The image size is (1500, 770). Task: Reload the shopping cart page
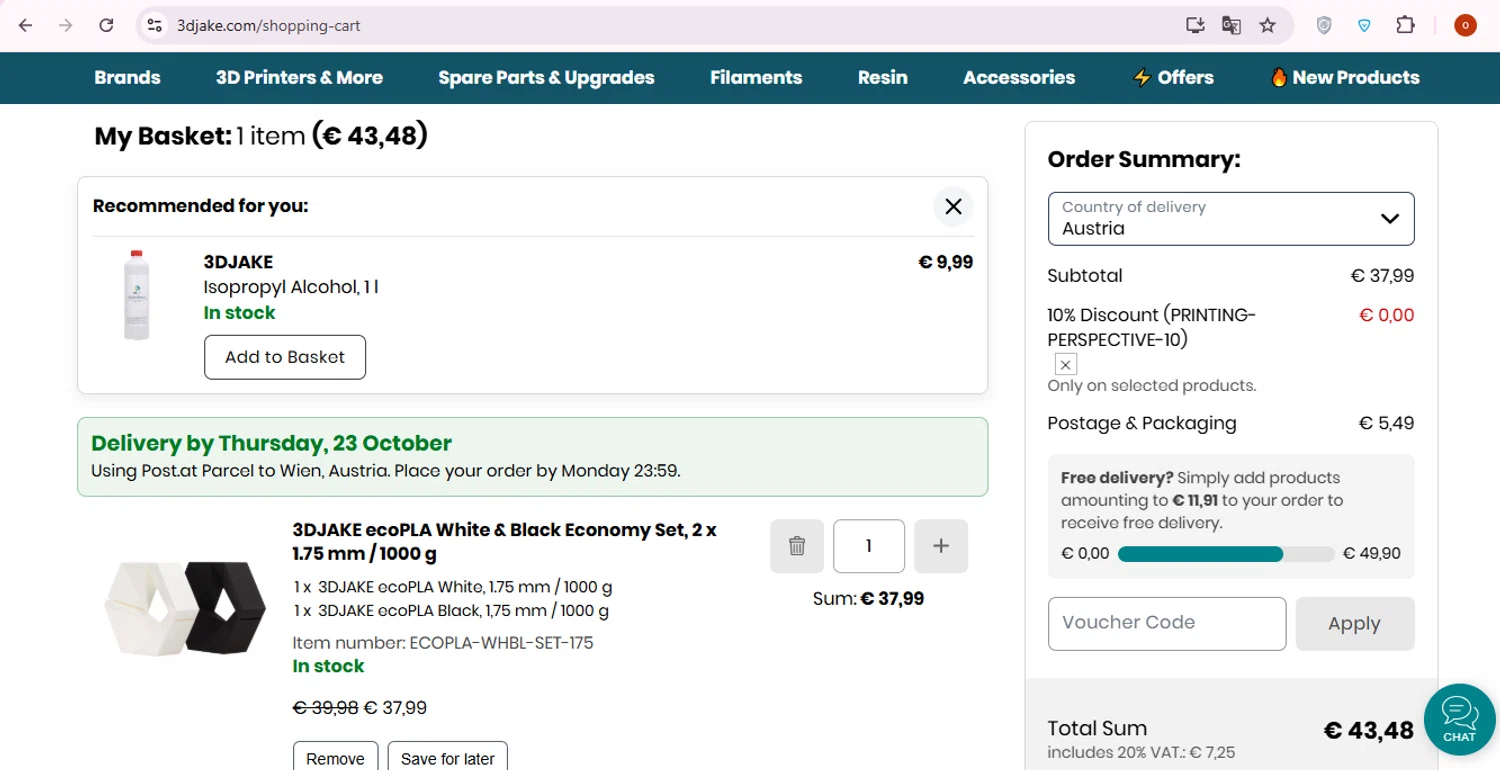click(x=106, y=25)
